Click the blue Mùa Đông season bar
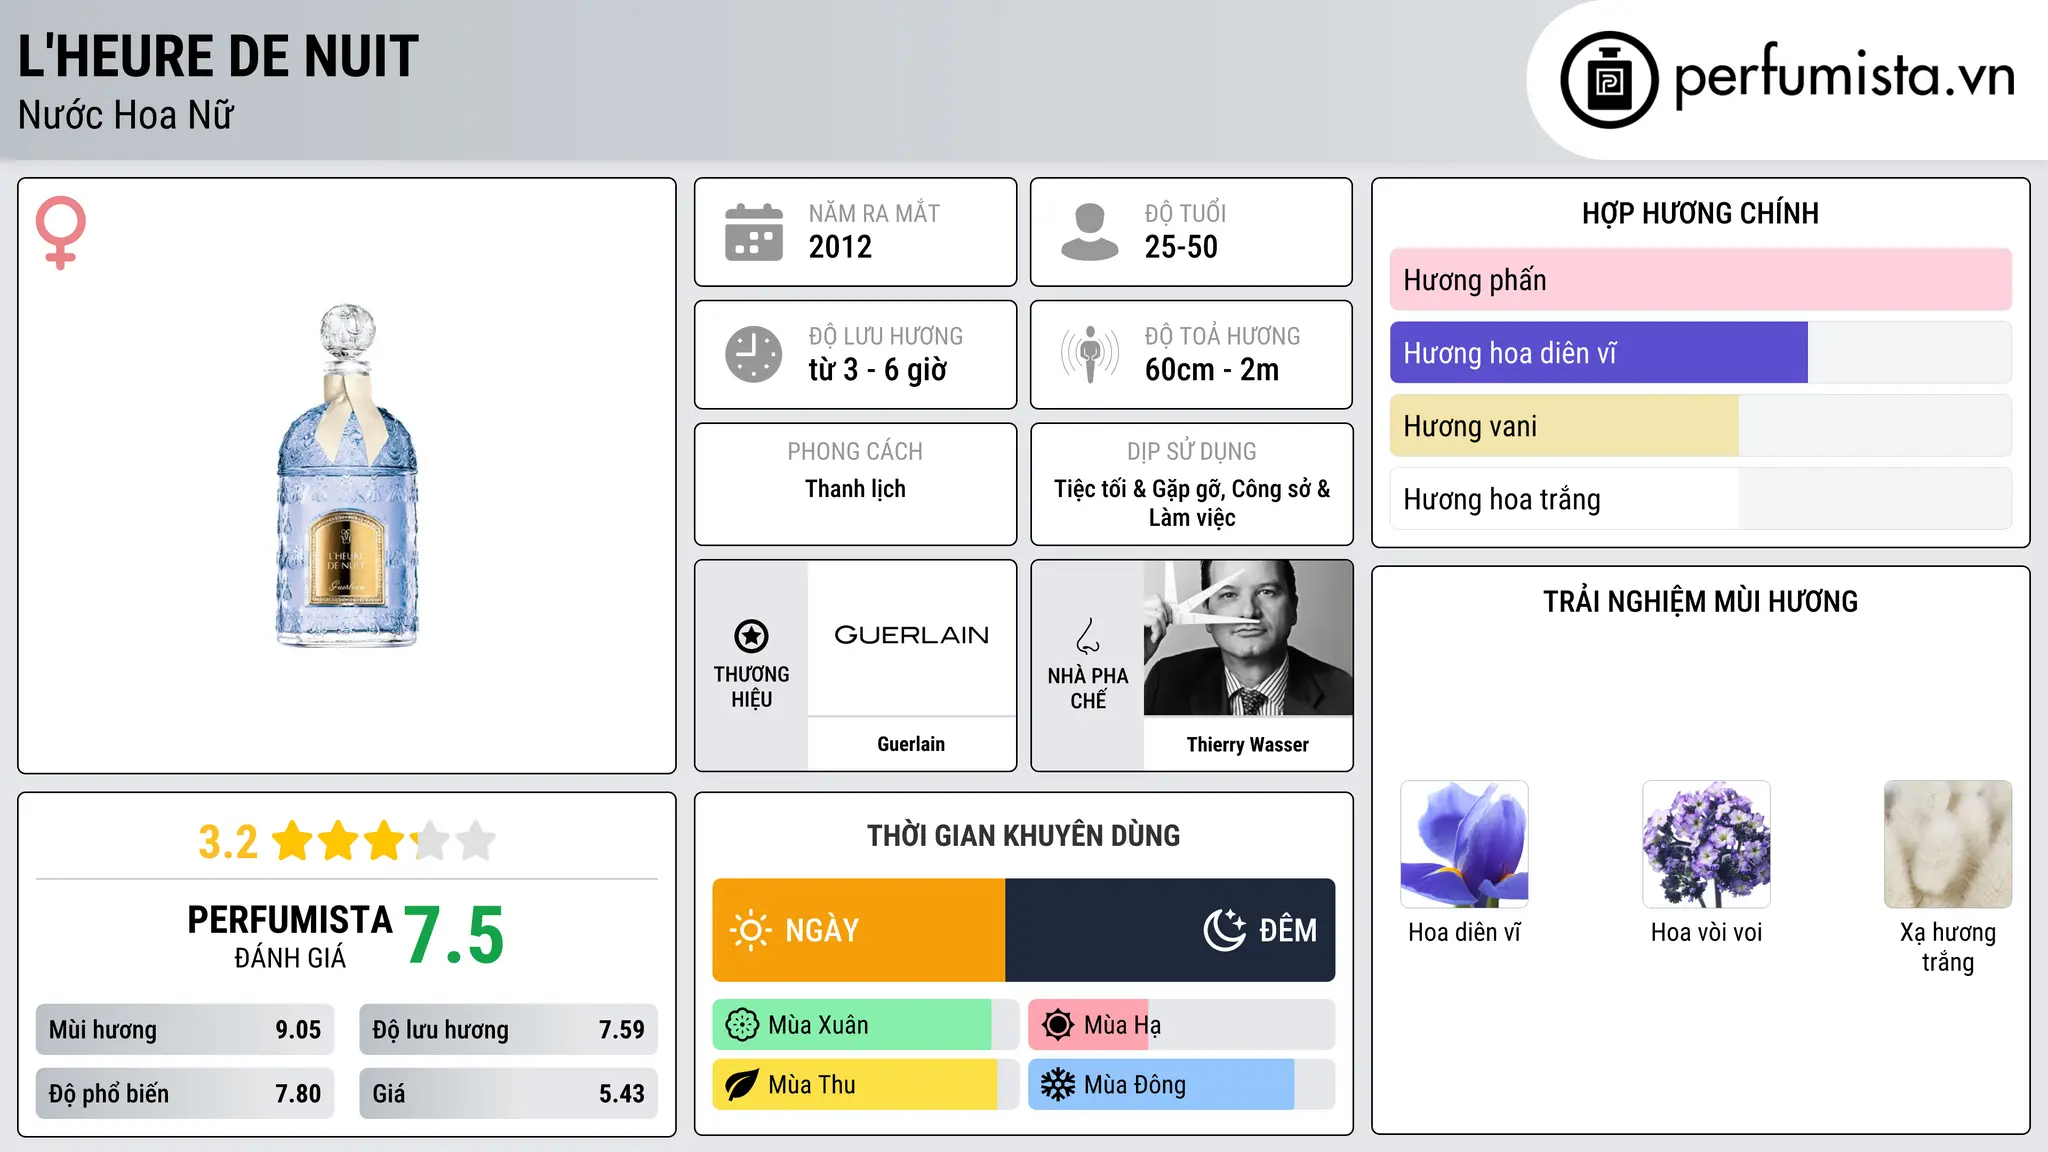The width and height of the screenshot is (2048, 1152). 1182,1085
